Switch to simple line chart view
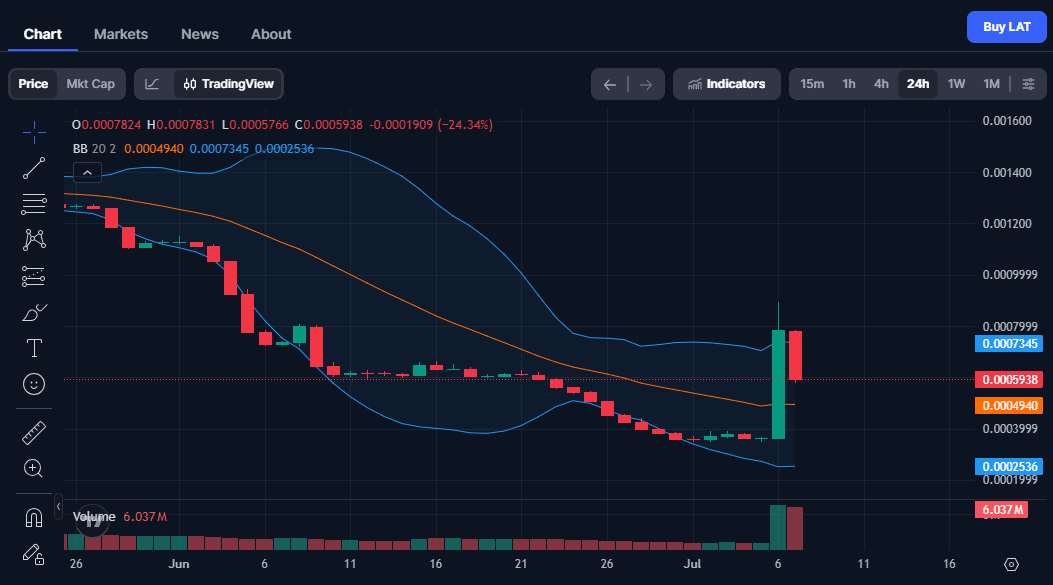This screenshot has height=585, width=1053. [x=152, y=84]
